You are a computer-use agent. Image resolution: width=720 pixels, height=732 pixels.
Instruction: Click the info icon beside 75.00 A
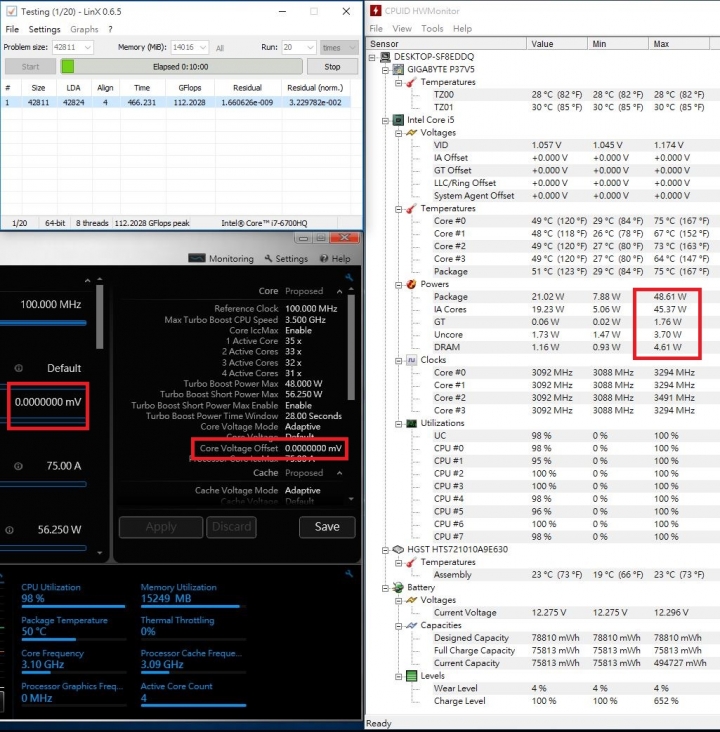coord(18,466)
